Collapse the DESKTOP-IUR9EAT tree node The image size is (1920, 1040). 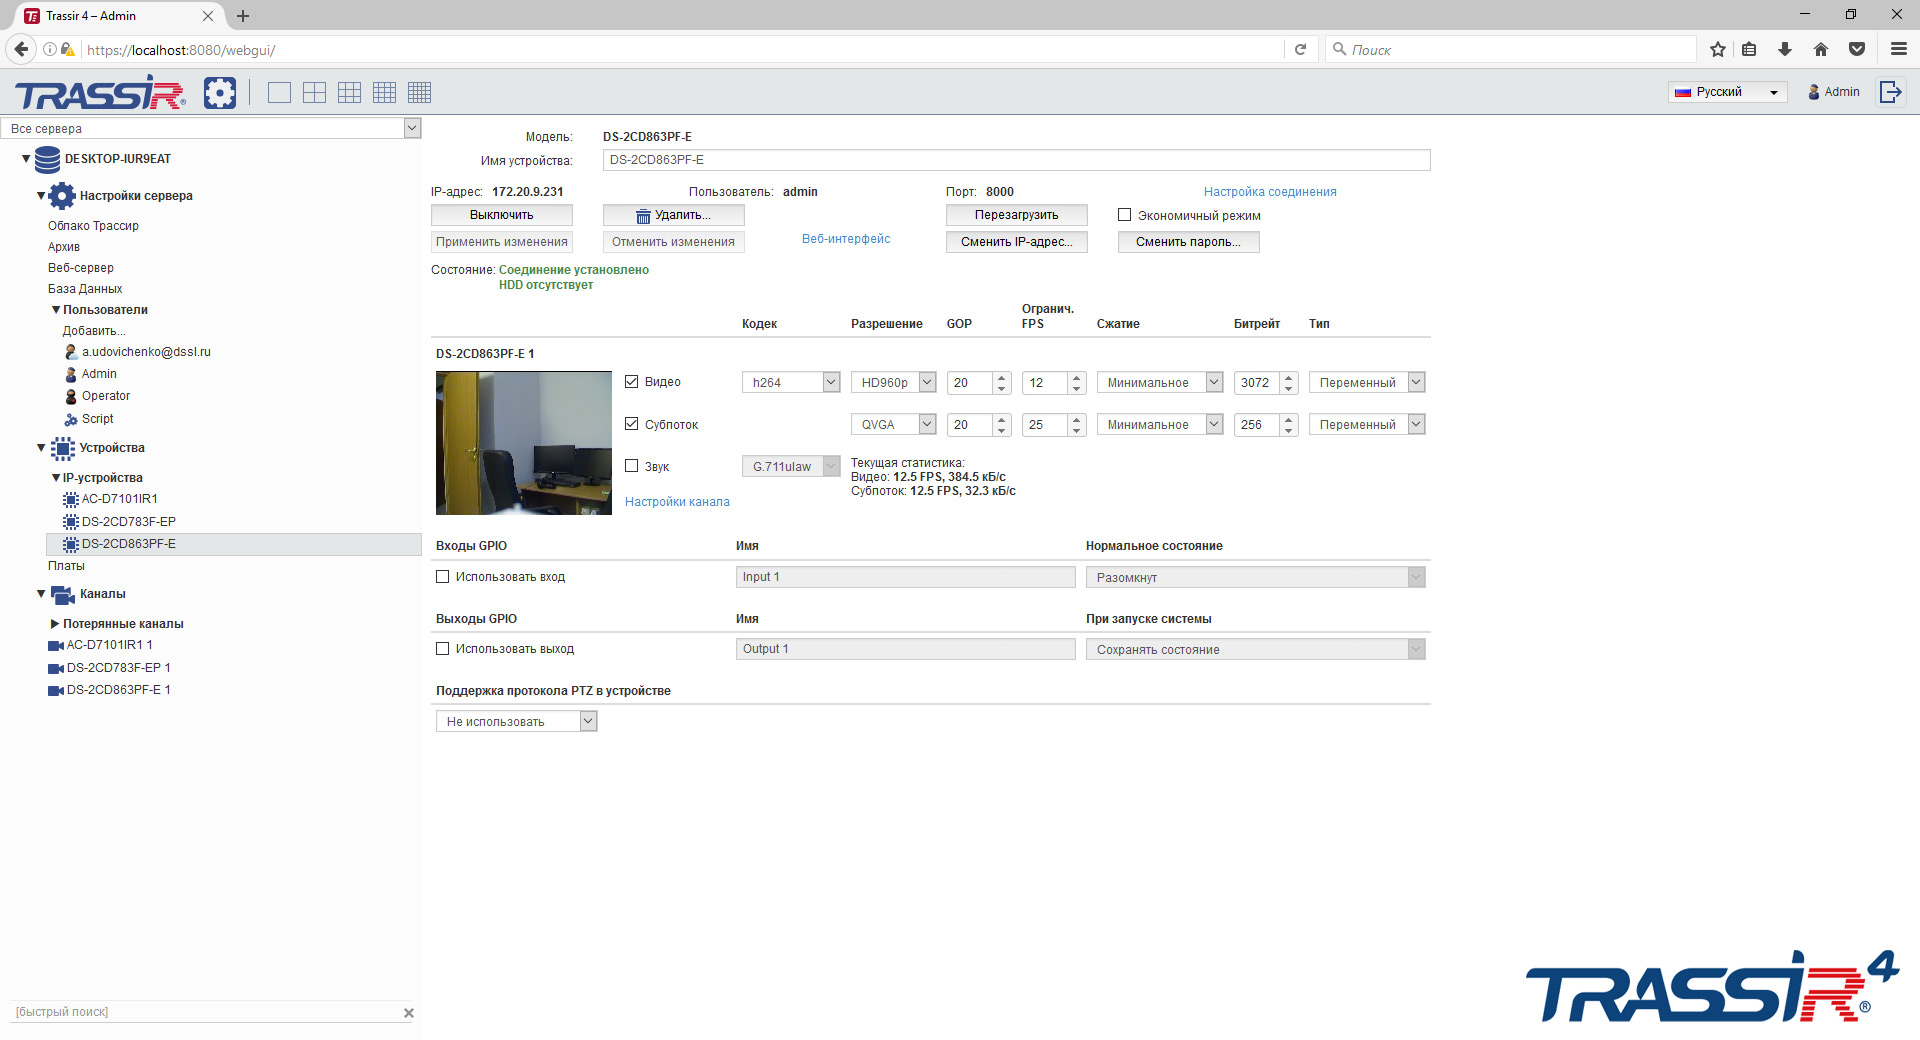pos(24,158)
